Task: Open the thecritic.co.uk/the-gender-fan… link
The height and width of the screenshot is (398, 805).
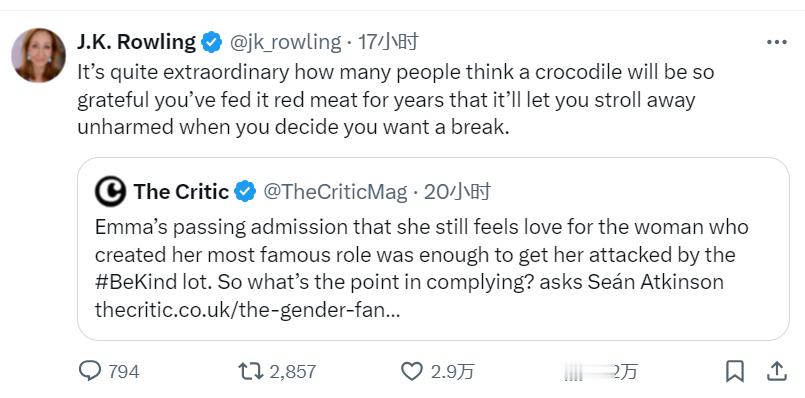Action: [x=247, y=310]
